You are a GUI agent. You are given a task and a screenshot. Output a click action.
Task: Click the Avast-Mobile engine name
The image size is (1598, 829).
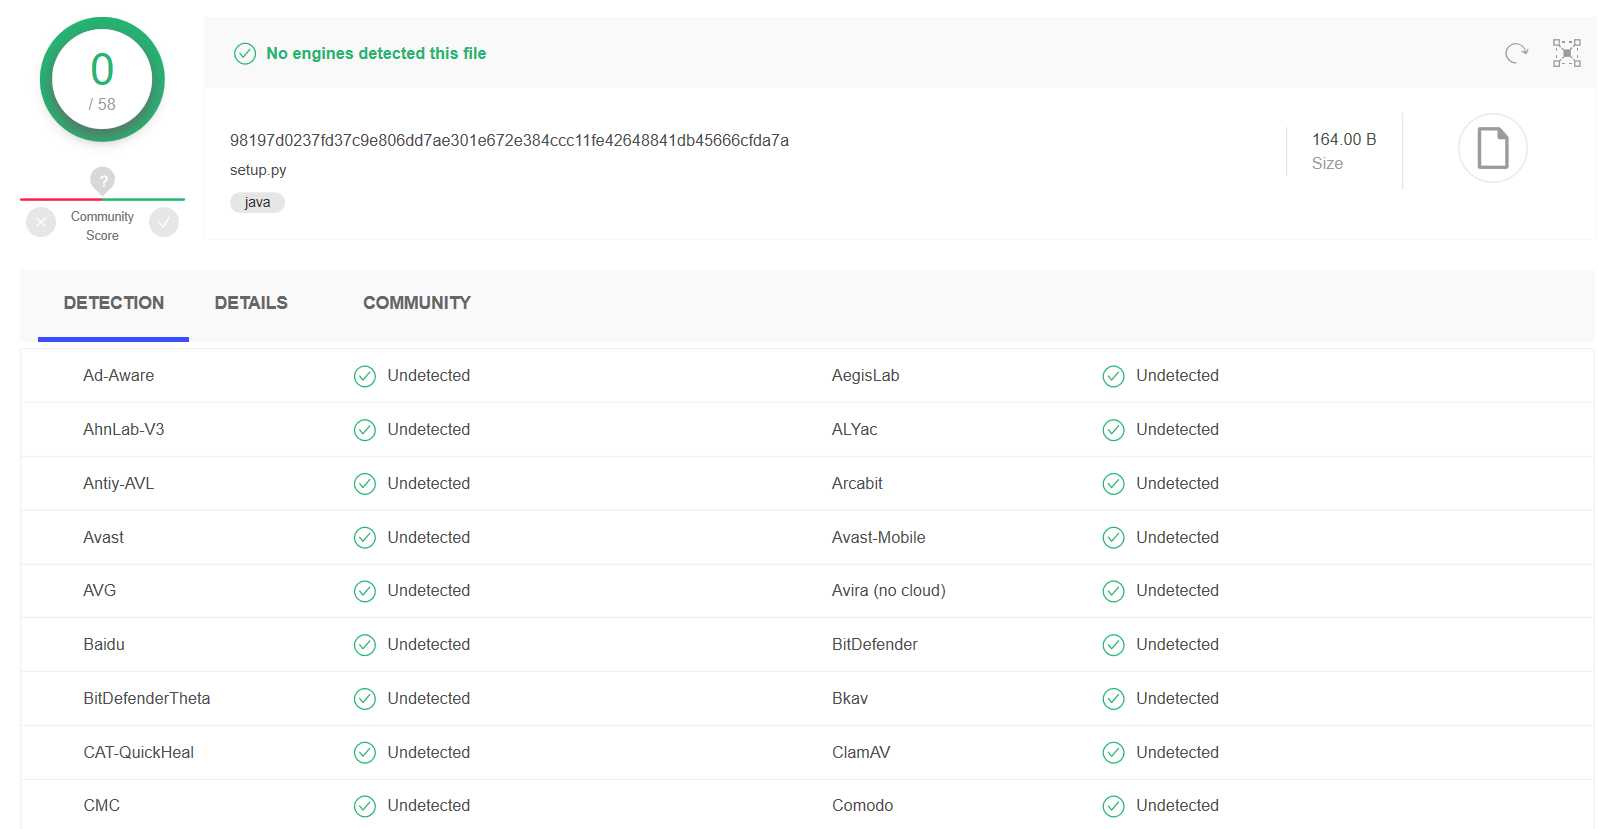[x=878, y=538]
